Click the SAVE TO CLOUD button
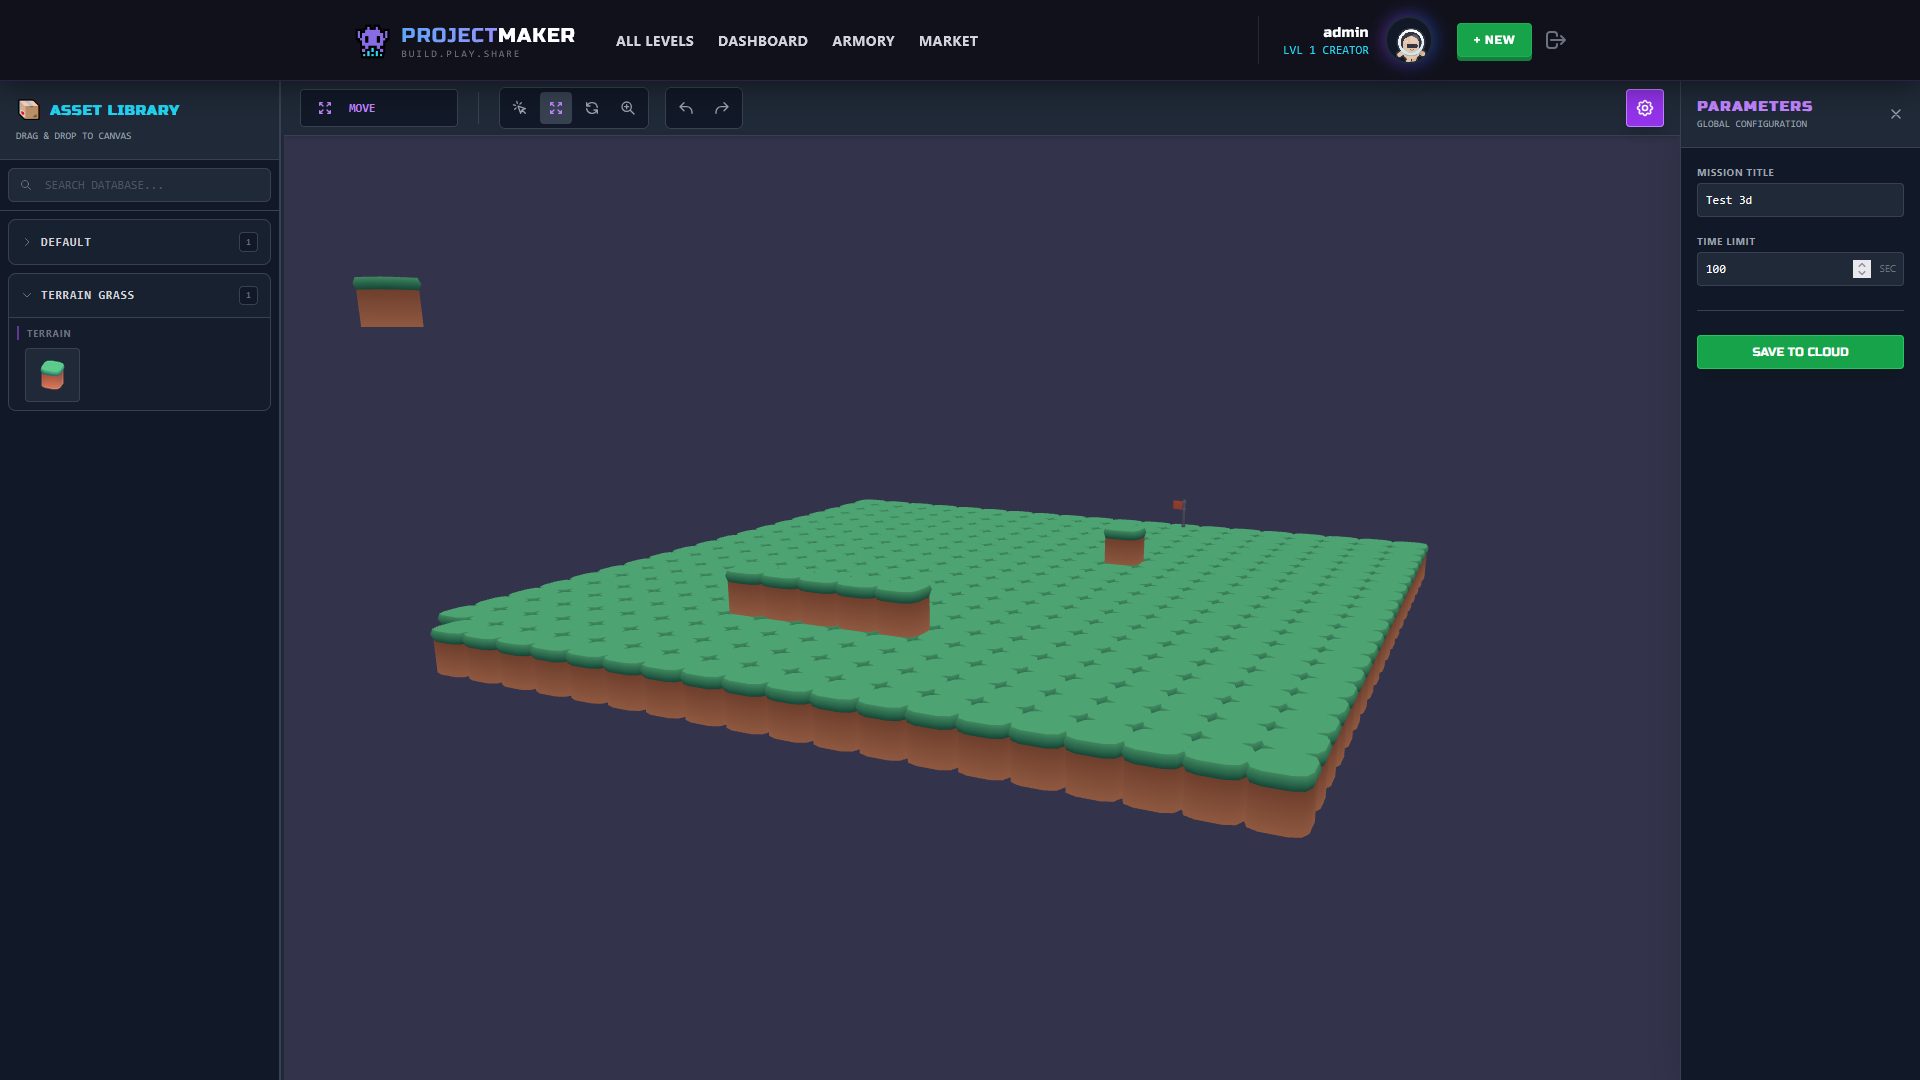1920x1080 pixels. pos(1799,352)
